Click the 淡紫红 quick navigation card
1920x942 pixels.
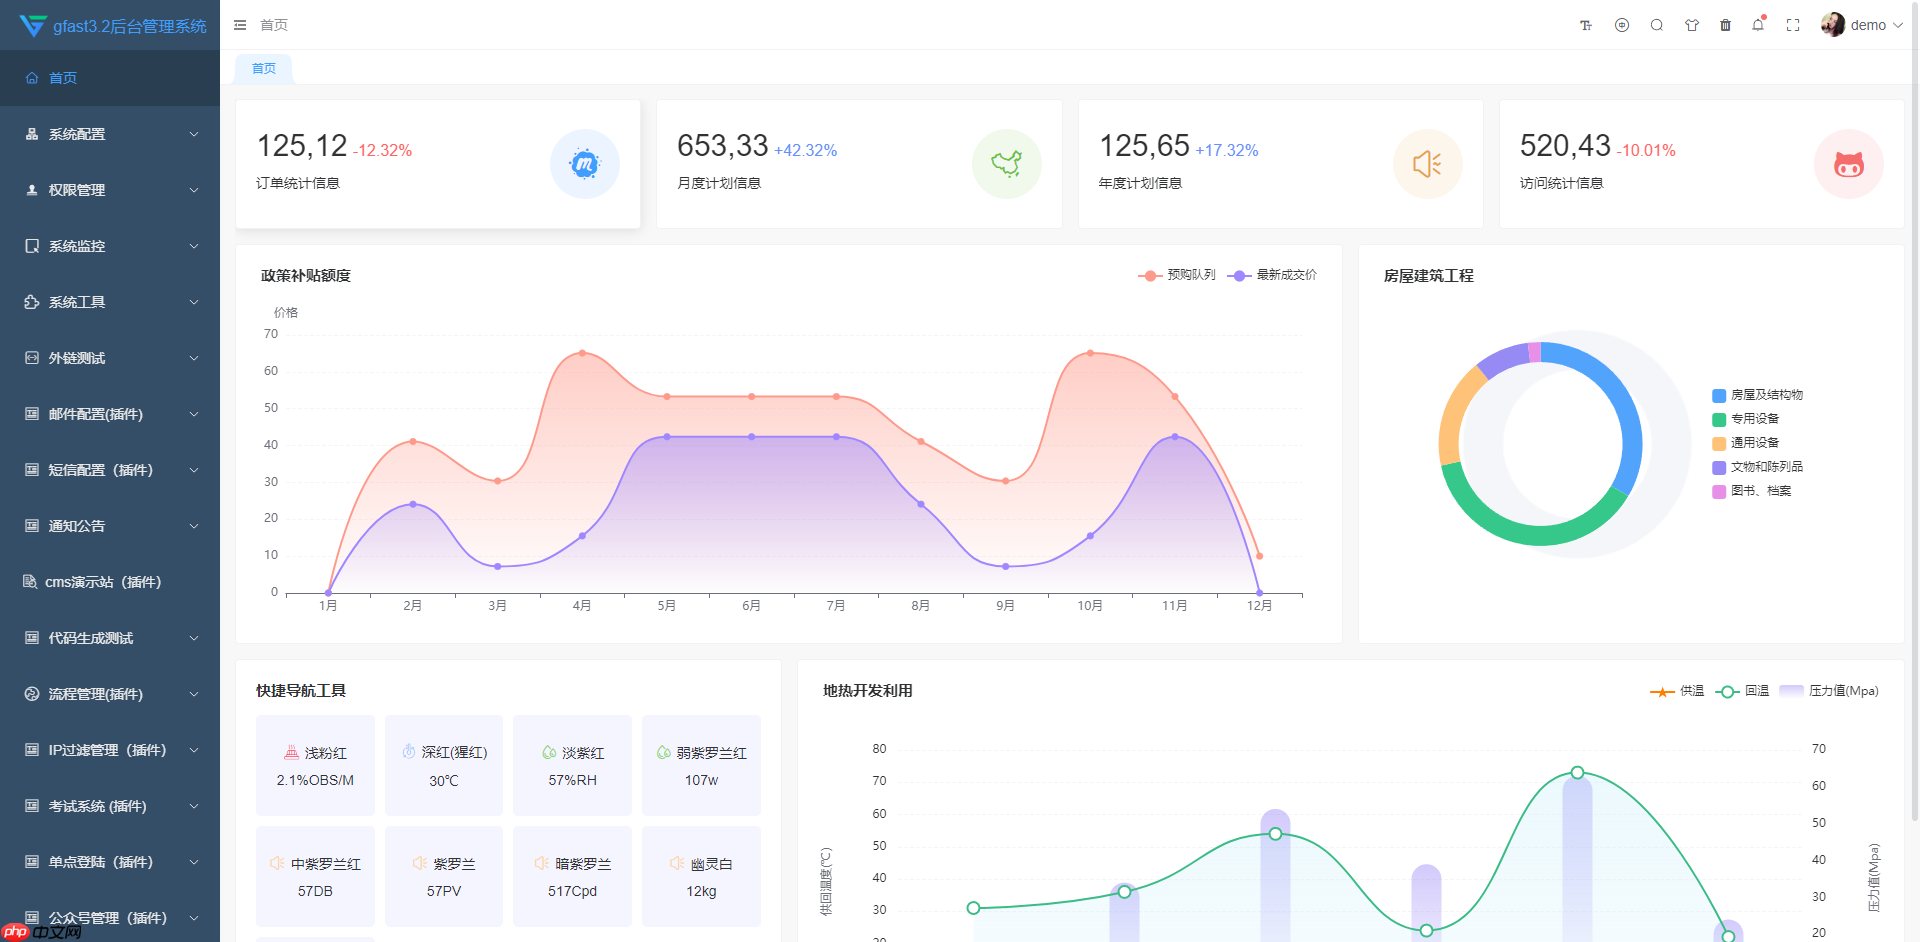572,765
